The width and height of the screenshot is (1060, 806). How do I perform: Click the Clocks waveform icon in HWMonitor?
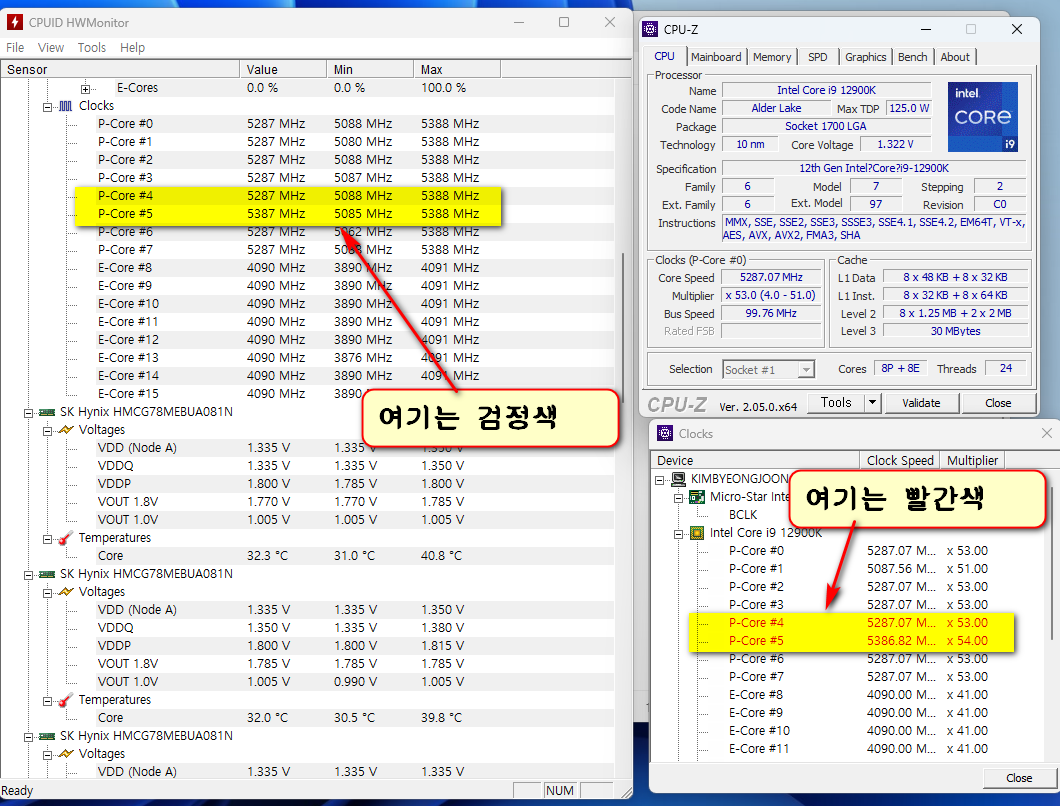66,105
